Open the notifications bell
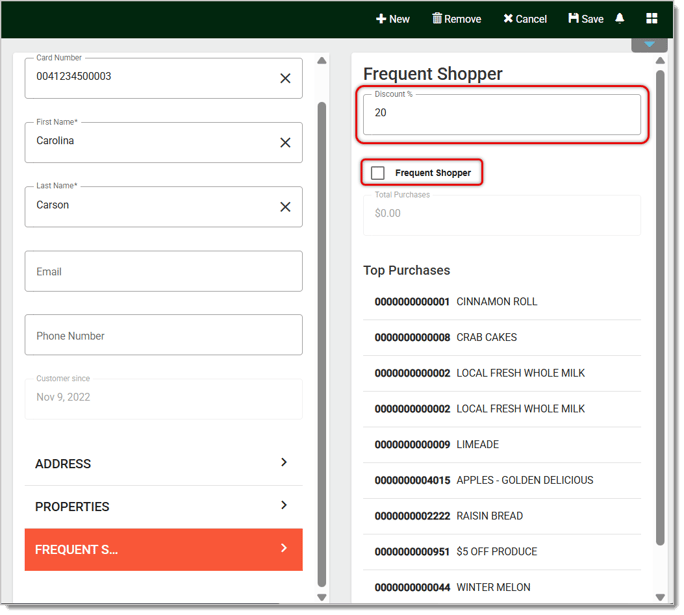684x615 pixels. click(620, 18)
